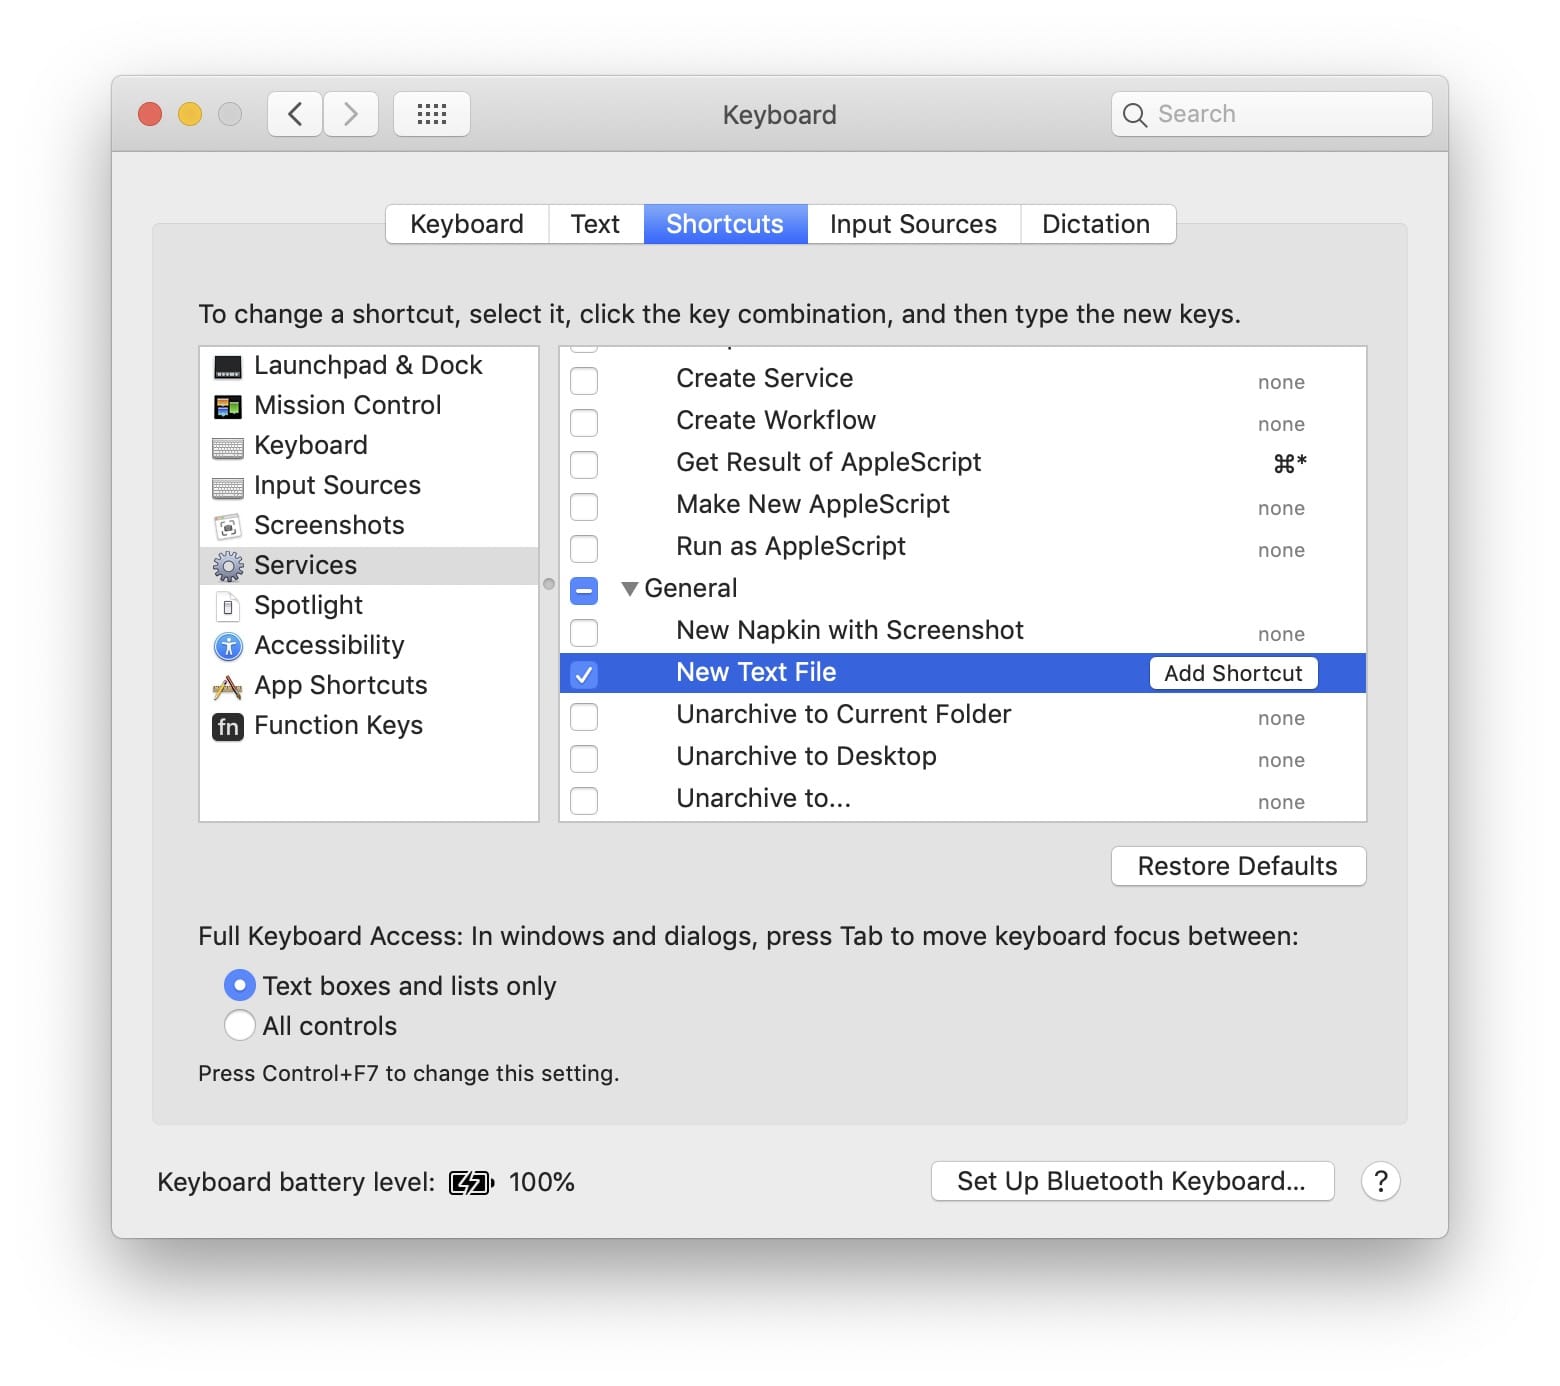Select Services in the sidebar
Screen dimensions: 1560x1386
pyautogui.click(x=305, y=565)
